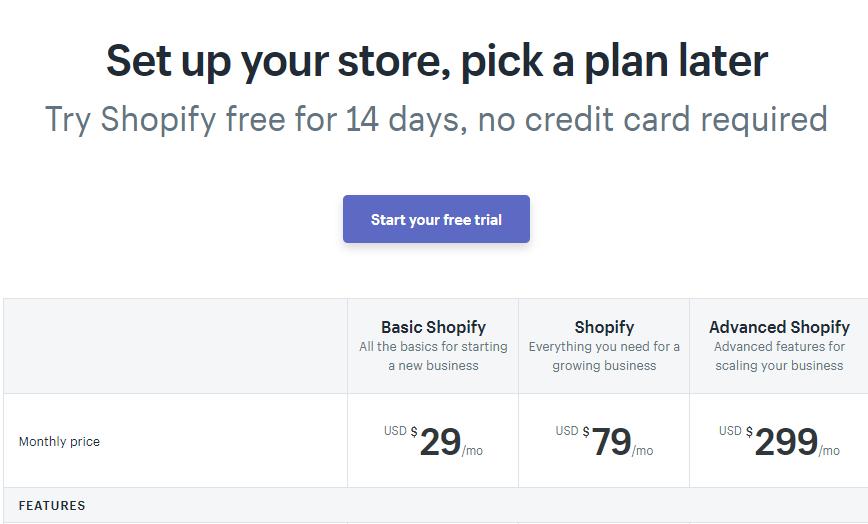Click the Monthly price row label
Viewport: 868px width, 524px height.
click(x=59, y=442)
